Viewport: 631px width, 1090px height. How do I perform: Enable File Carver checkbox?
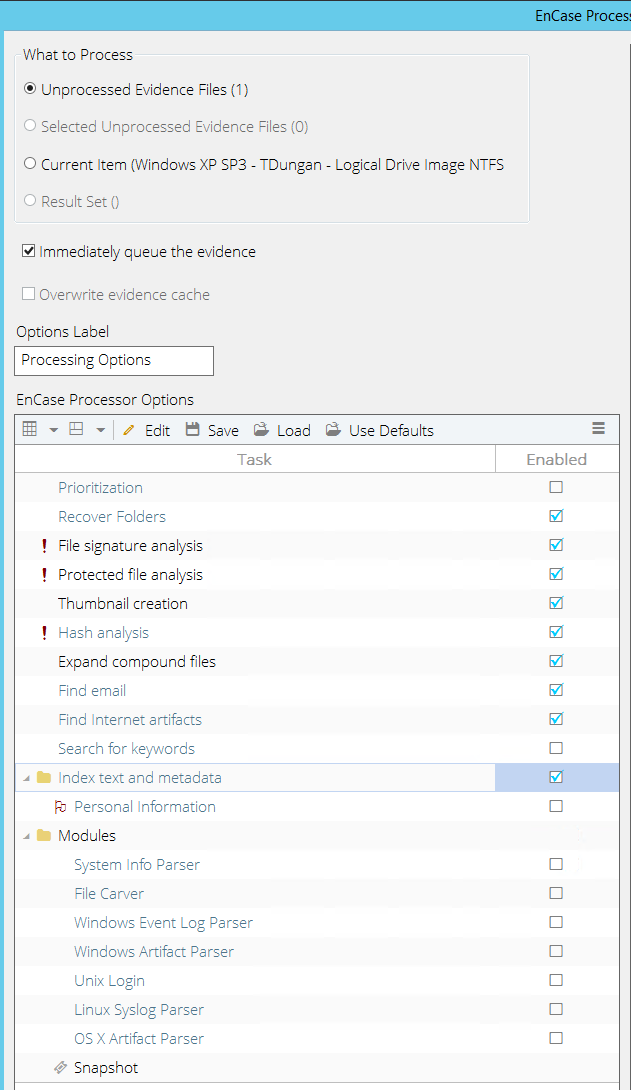pos(556,893)
